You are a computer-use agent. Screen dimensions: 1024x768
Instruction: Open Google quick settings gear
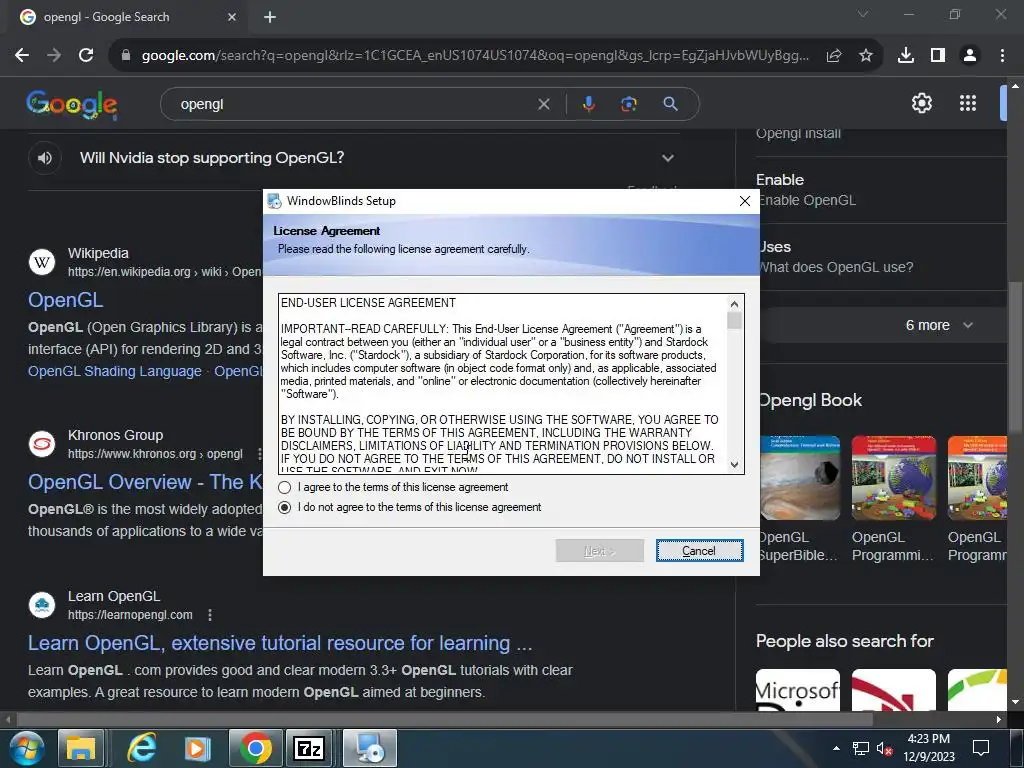tap(921, 103)
